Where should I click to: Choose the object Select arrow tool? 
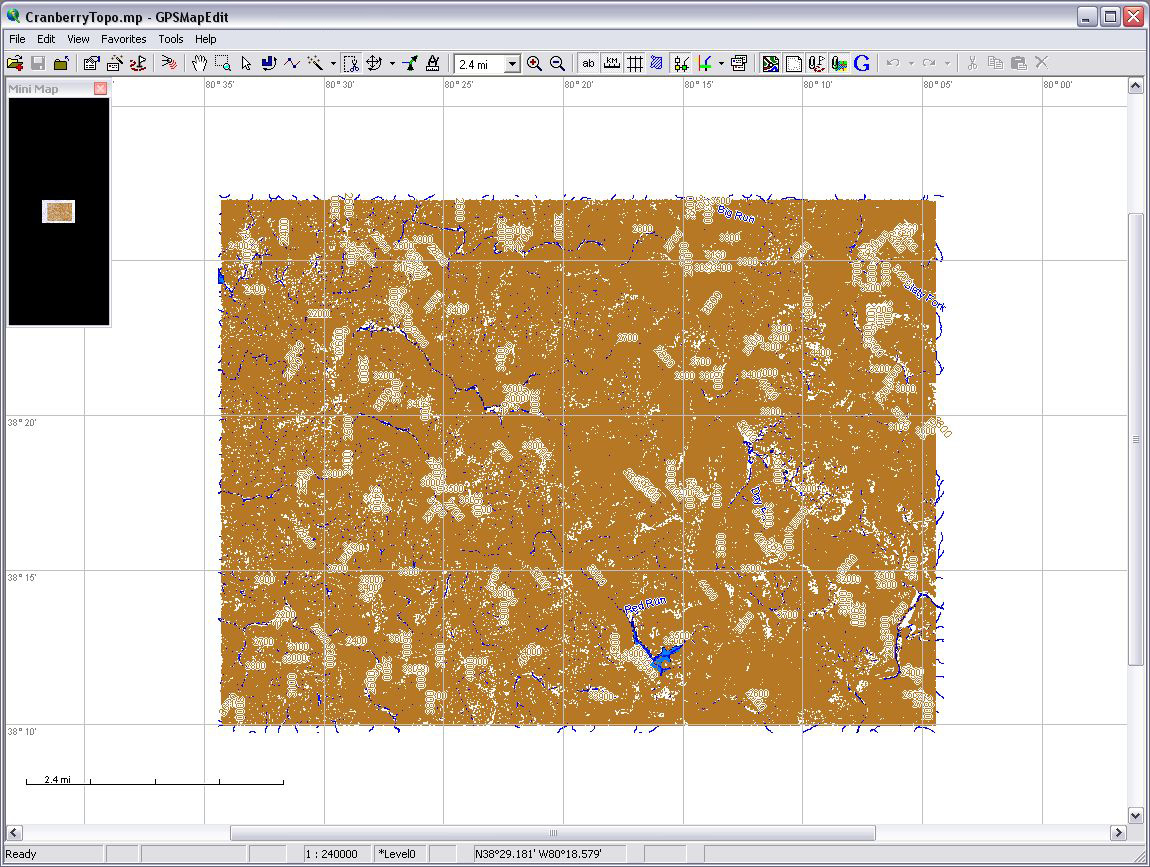(x=246, y=63)
